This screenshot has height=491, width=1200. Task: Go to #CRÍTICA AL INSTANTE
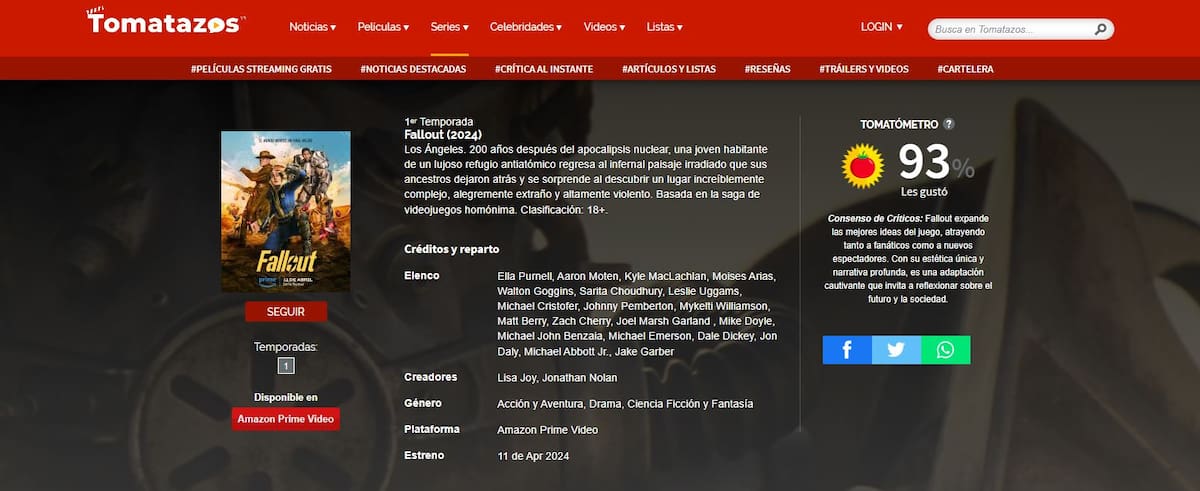543,69
